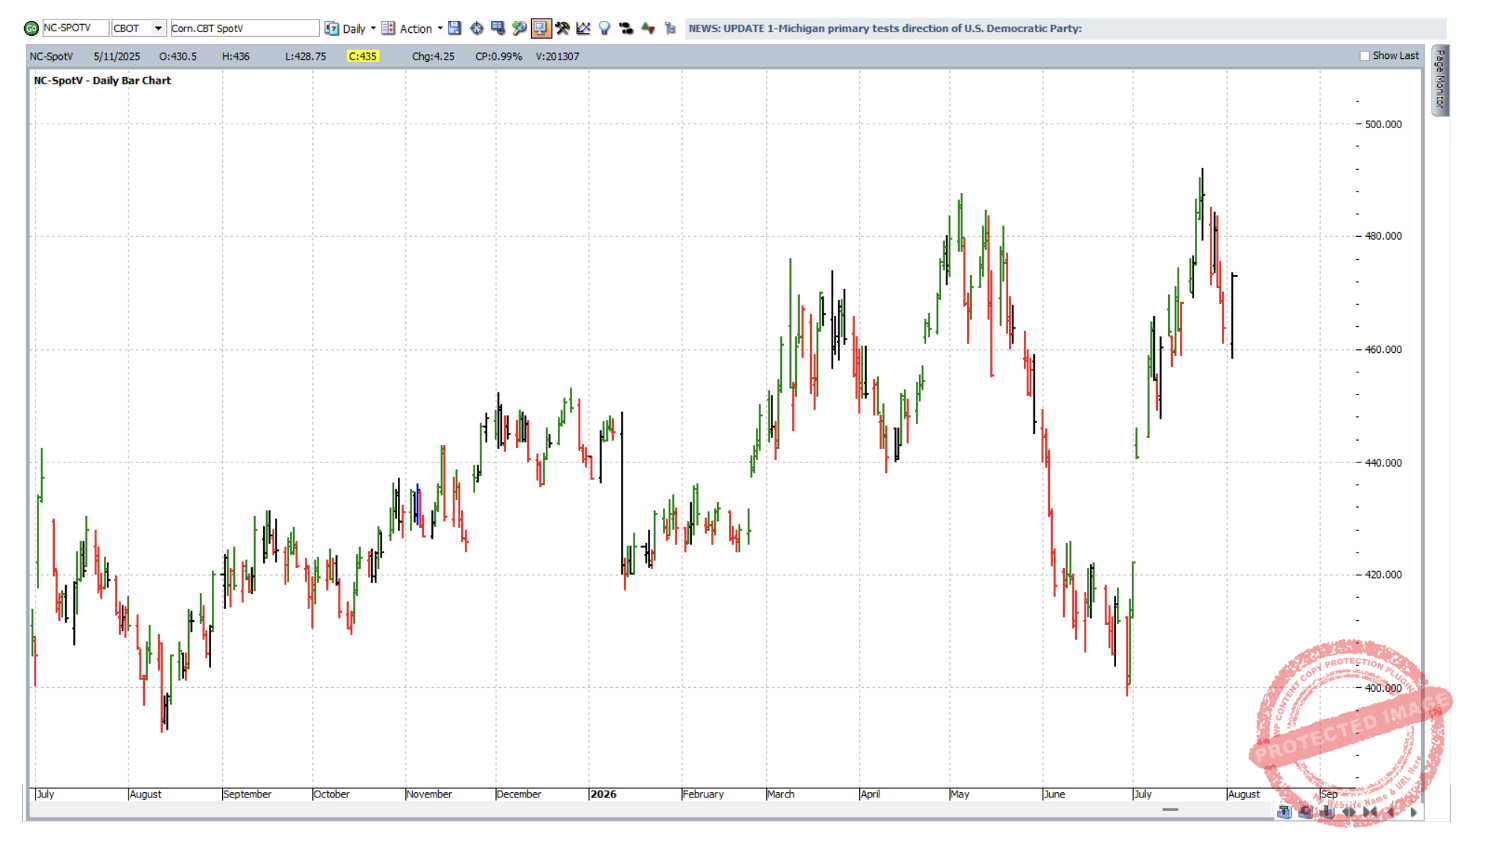Image resolution: width=1490 pixels, height=846 pixels.
Task: Open the Page Monitor side tab
Action: pos(1440,80)
